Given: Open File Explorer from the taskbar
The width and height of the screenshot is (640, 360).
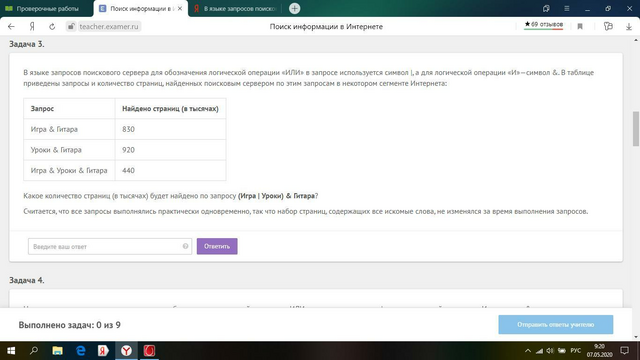Looking at the screenshot, I should 57,351.
